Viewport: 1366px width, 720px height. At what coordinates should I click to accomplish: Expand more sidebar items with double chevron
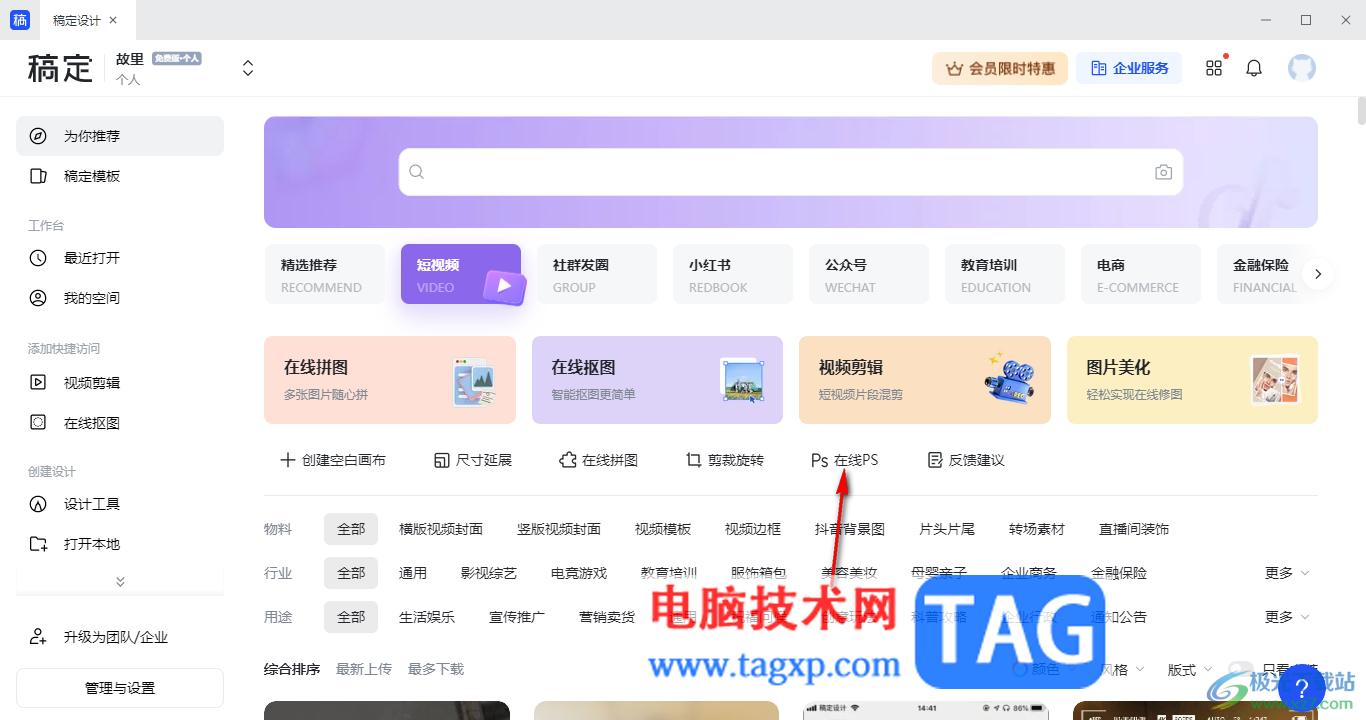(x=120, y=581)
